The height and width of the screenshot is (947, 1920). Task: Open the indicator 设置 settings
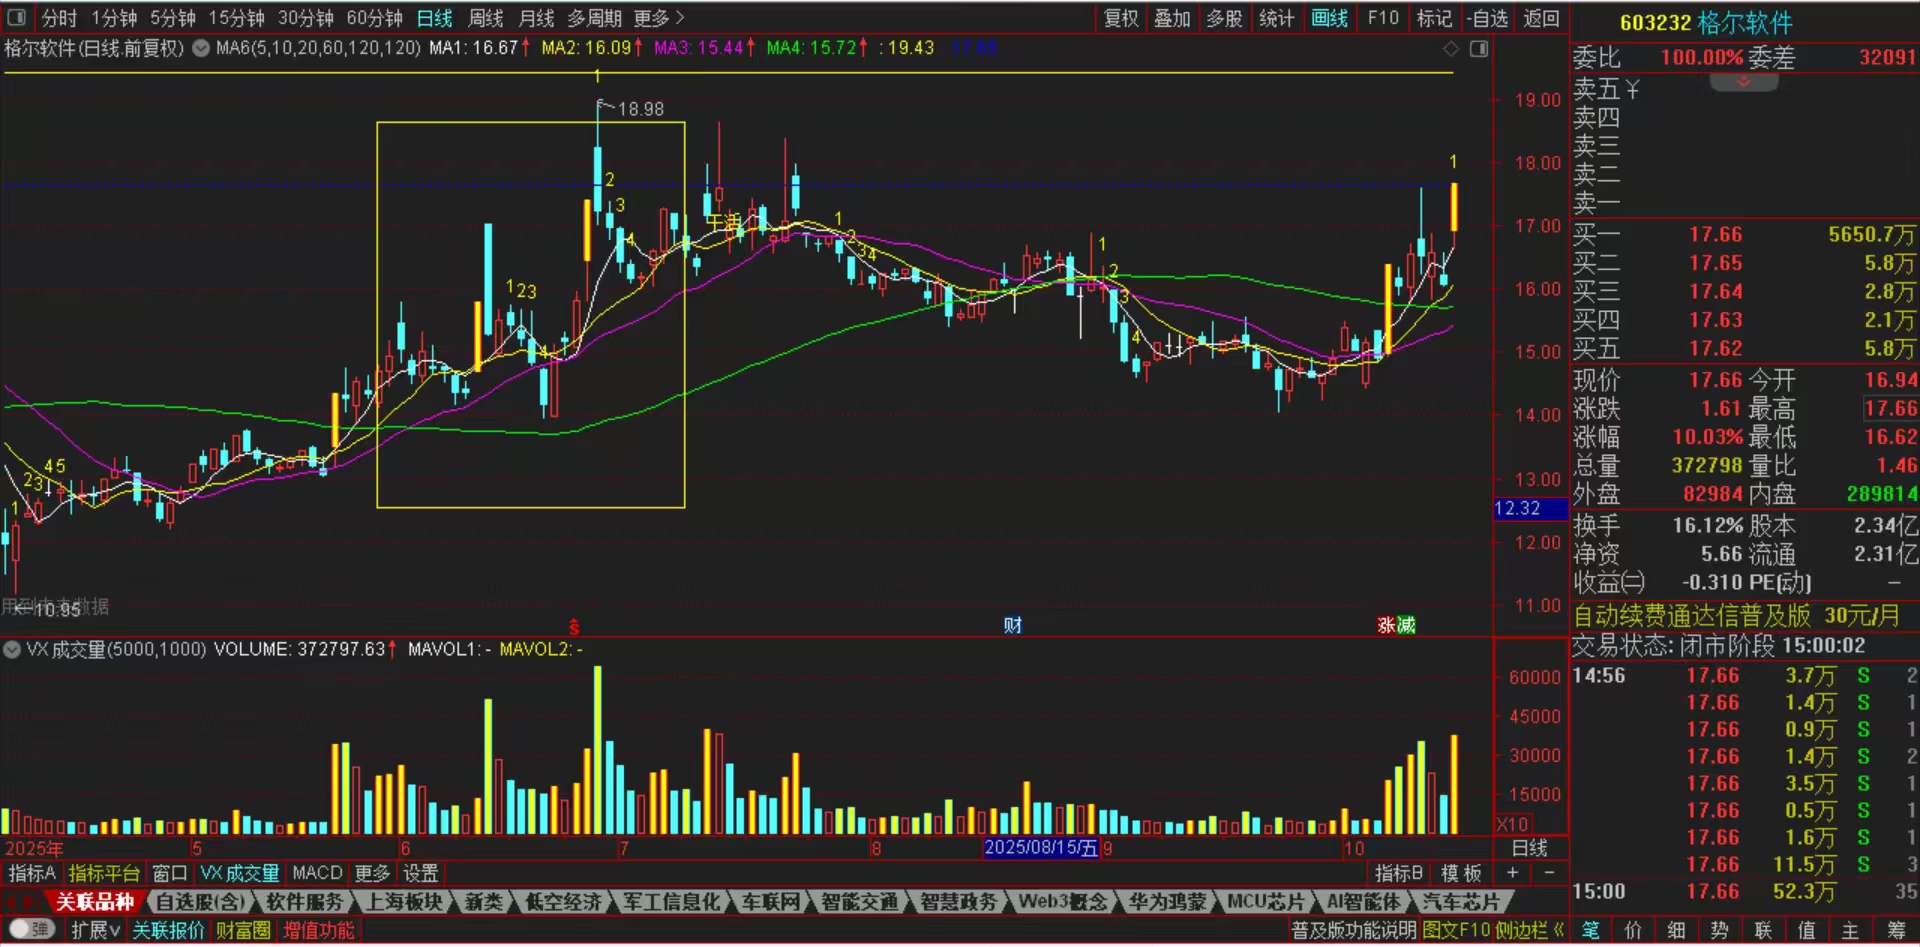(421, 873)
